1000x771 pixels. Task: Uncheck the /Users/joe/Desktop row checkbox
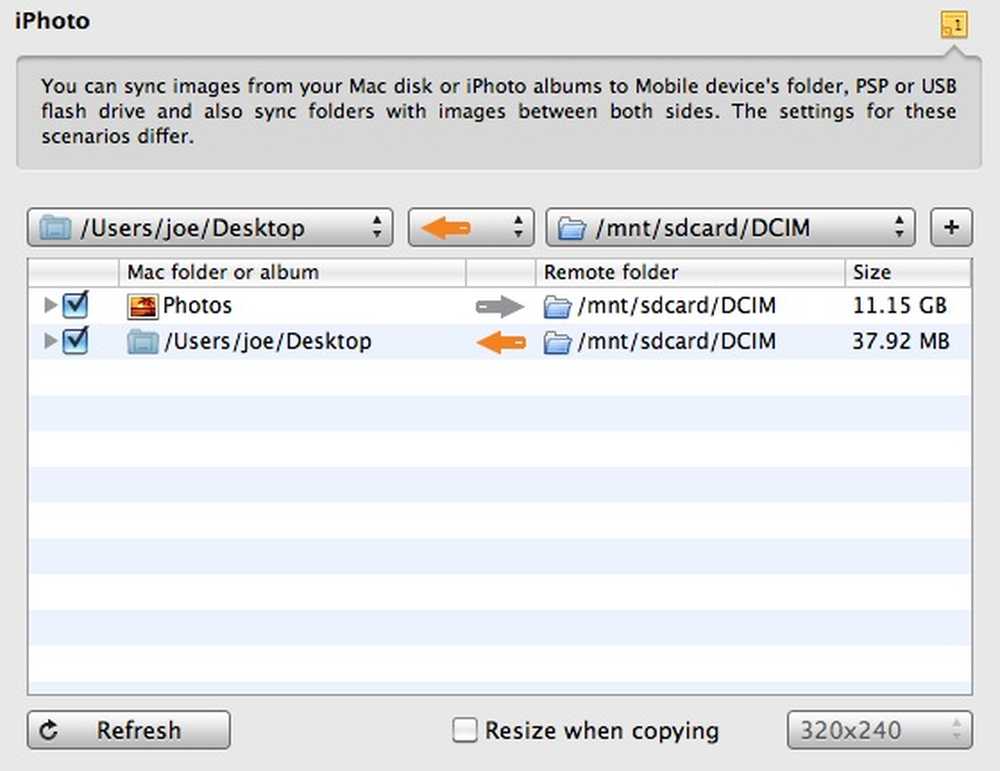coord(75,341)
